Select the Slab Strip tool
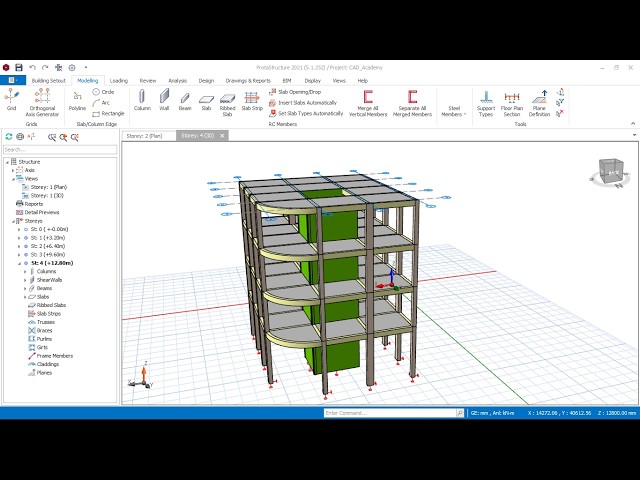 point(252,101)
